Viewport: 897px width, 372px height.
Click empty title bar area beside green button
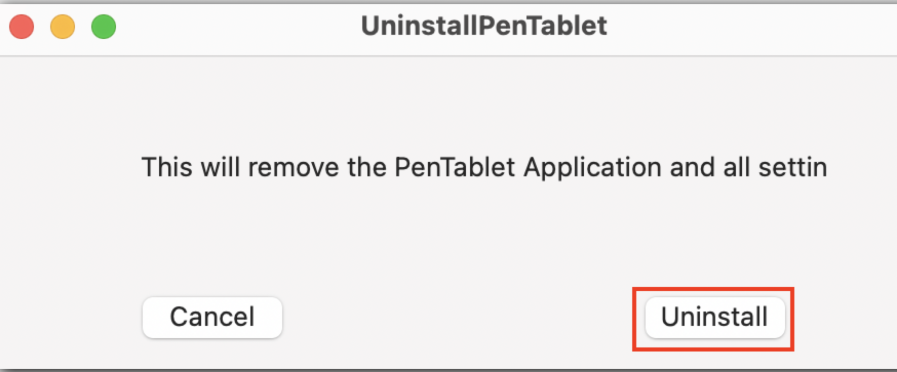(x=235, y=27)
